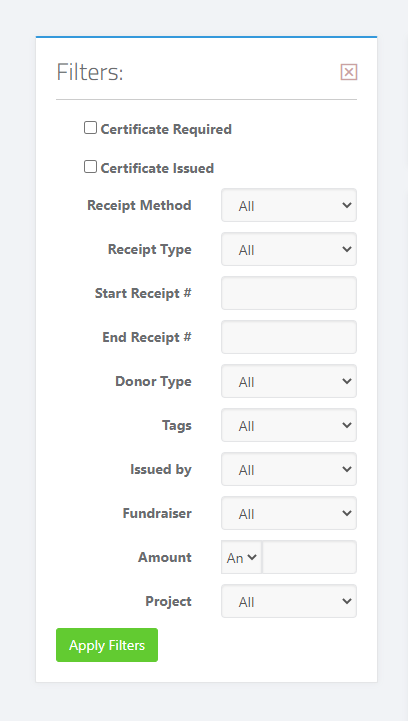The width and height of the screenshot is (408, 721).
Task: Focus the Start Receipt # field
Action: pos(289,293)
